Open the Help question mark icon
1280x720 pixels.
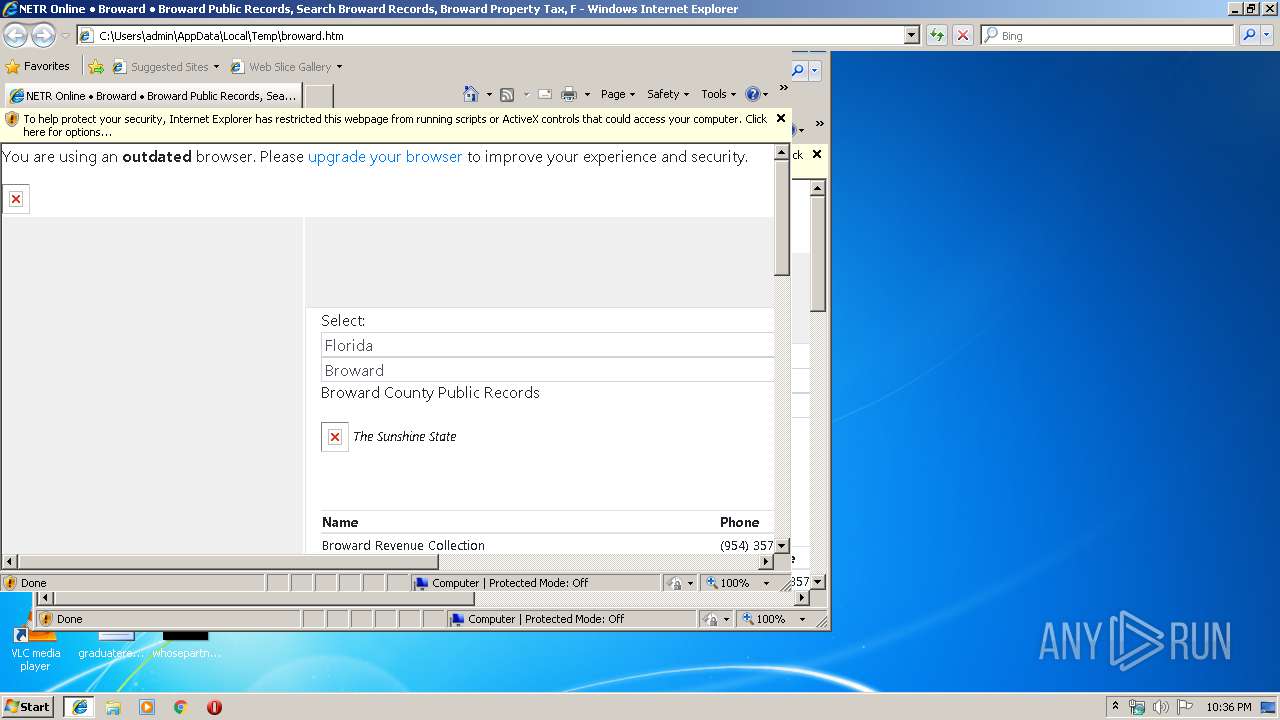click(x=752, y=94)
